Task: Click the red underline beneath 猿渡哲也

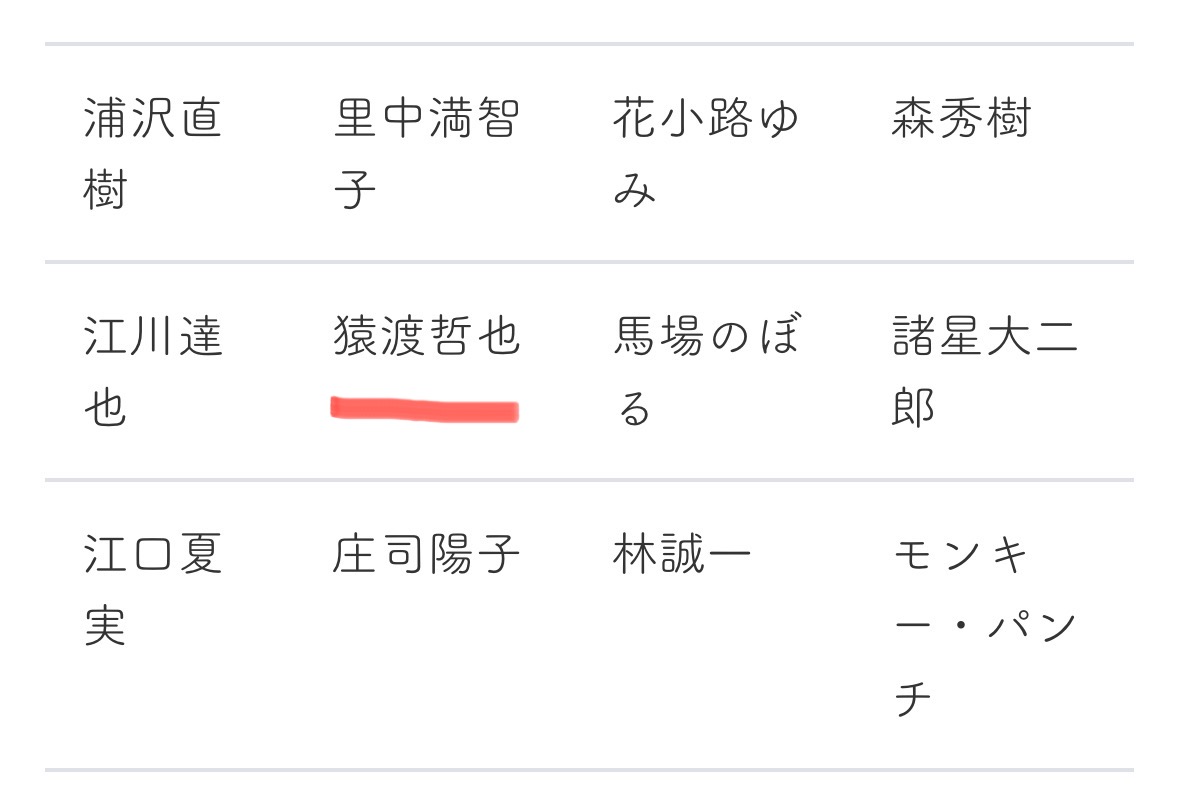Action: (425, 410)
